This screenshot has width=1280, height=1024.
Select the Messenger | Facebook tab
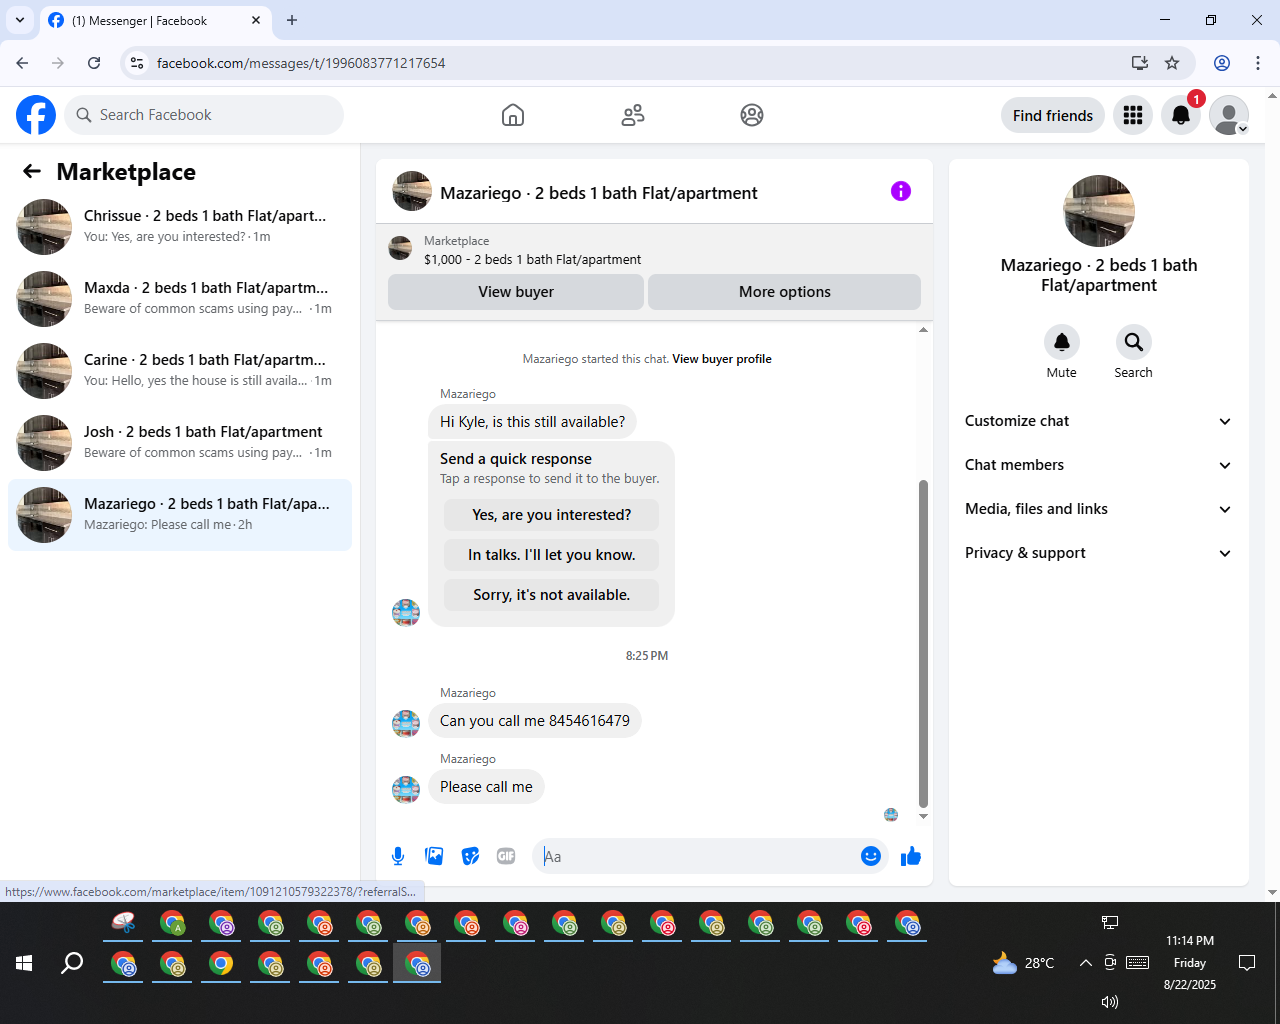pyautogui.click(x=155, y=20)
